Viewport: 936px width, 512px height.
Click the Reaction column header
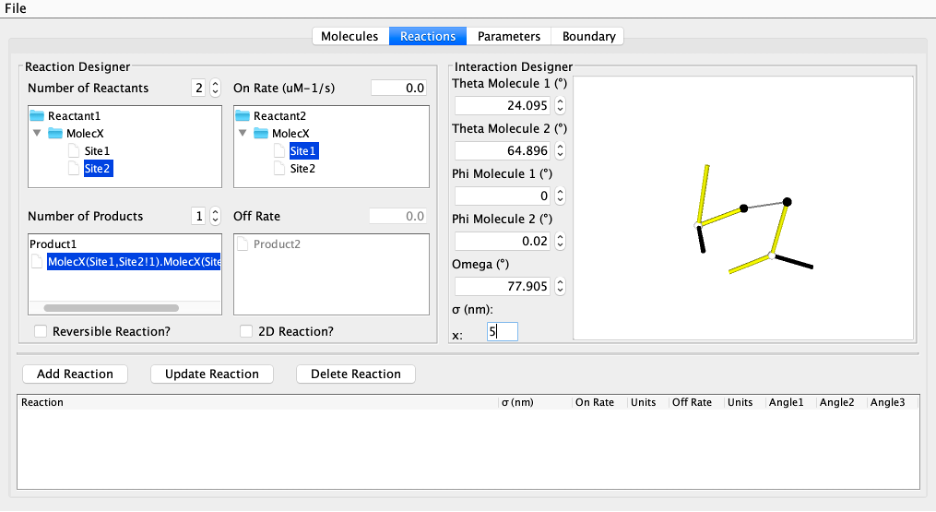[257, 402]
